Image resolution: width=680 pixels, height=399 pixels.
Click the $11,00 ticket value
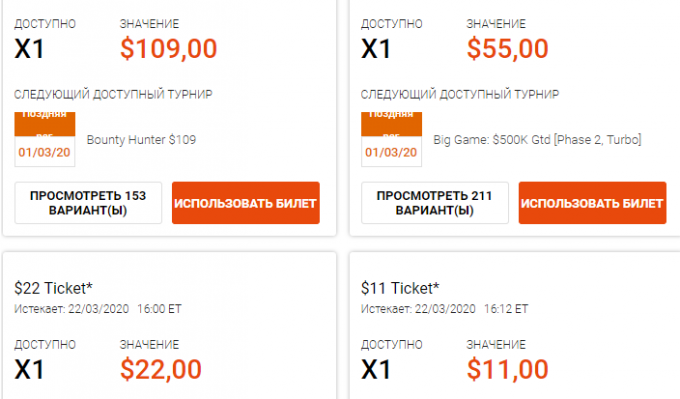(x=507, y=369)
